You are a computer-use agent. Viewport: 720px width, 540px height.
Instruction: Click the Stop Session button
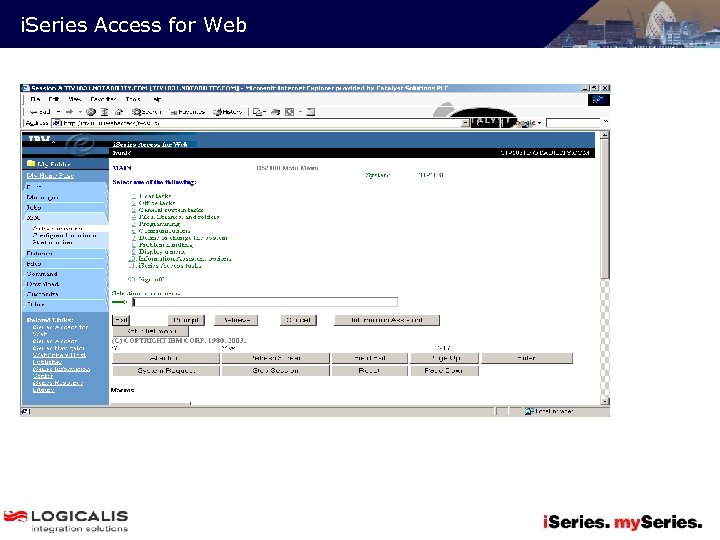(276, 371)
